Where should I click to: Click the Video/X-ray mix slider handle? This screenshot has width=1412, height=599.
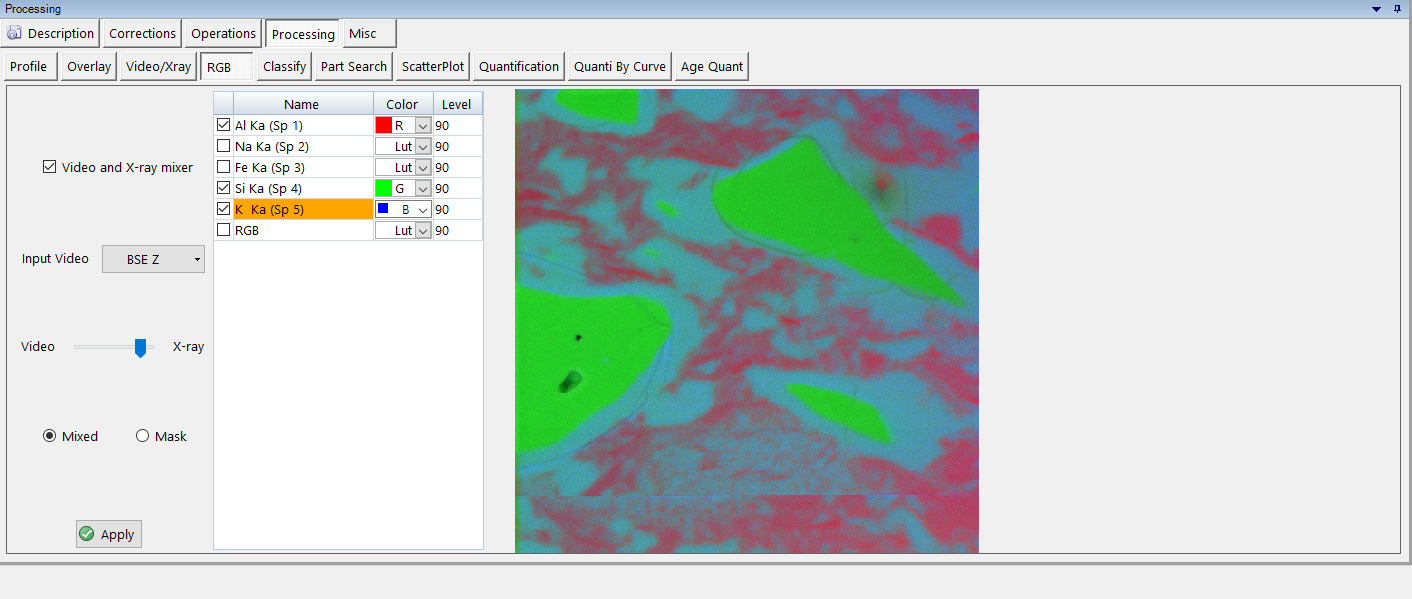pyautogui.click(x=141, y=347)
